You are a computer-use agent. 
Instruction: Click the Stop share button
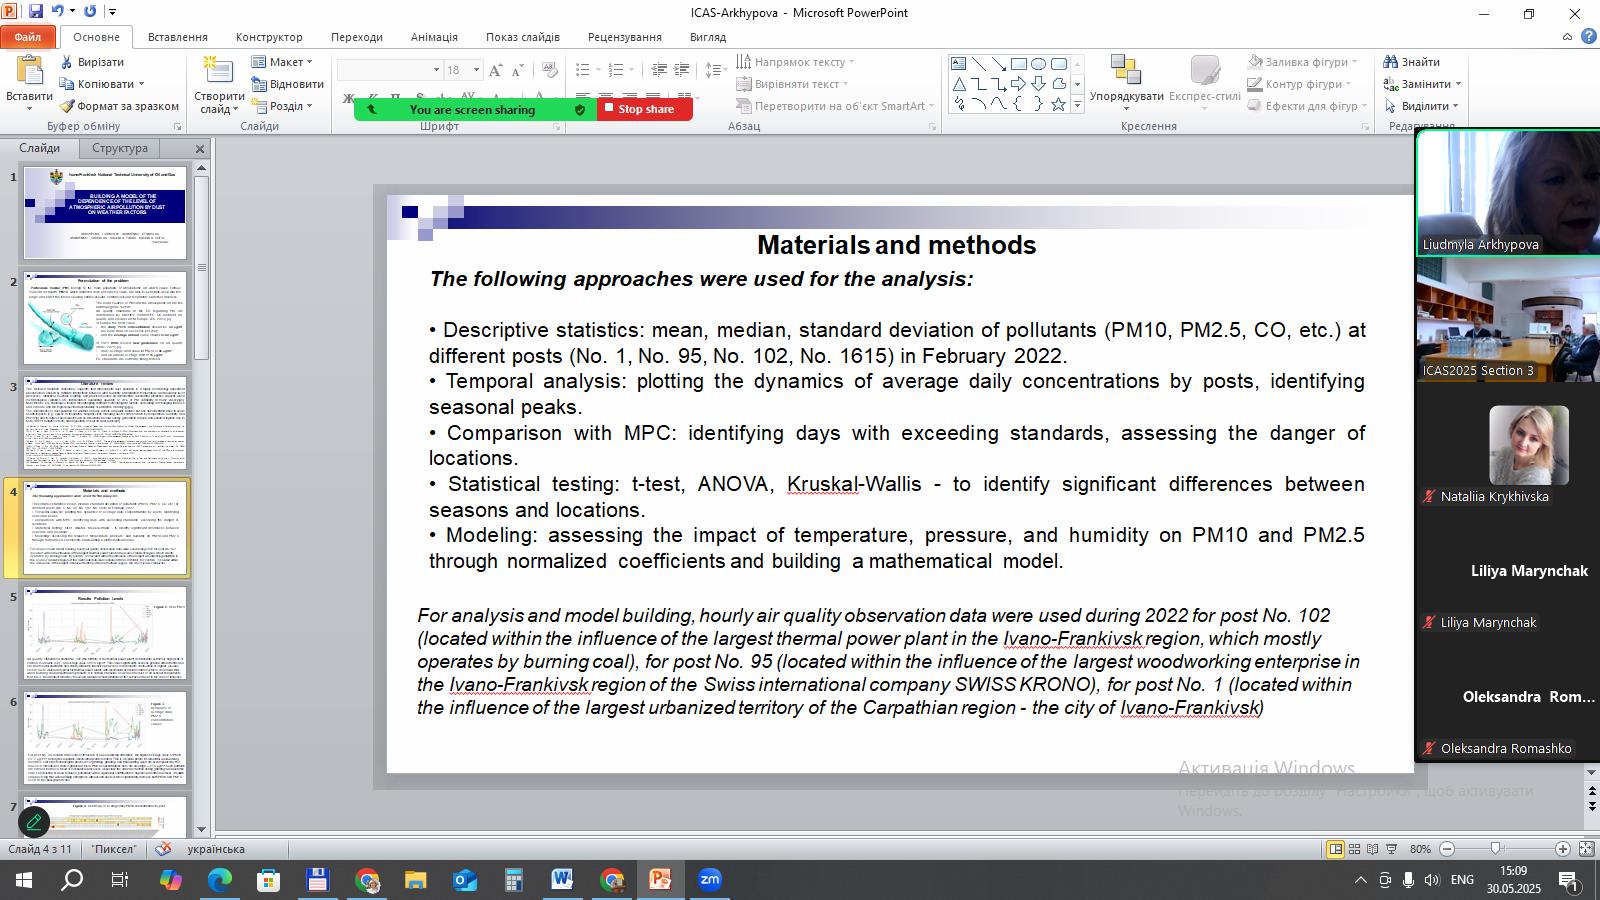pos(645,109)
